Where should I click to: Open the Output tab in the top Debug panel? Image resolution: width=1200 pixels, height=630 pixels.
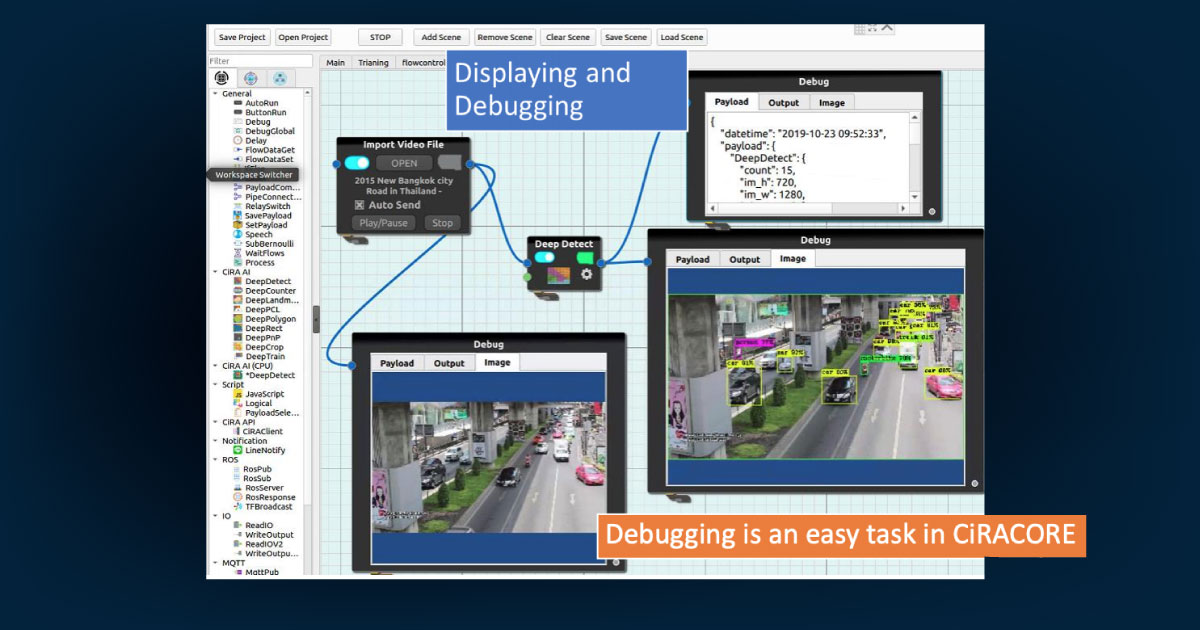[783, 102]
